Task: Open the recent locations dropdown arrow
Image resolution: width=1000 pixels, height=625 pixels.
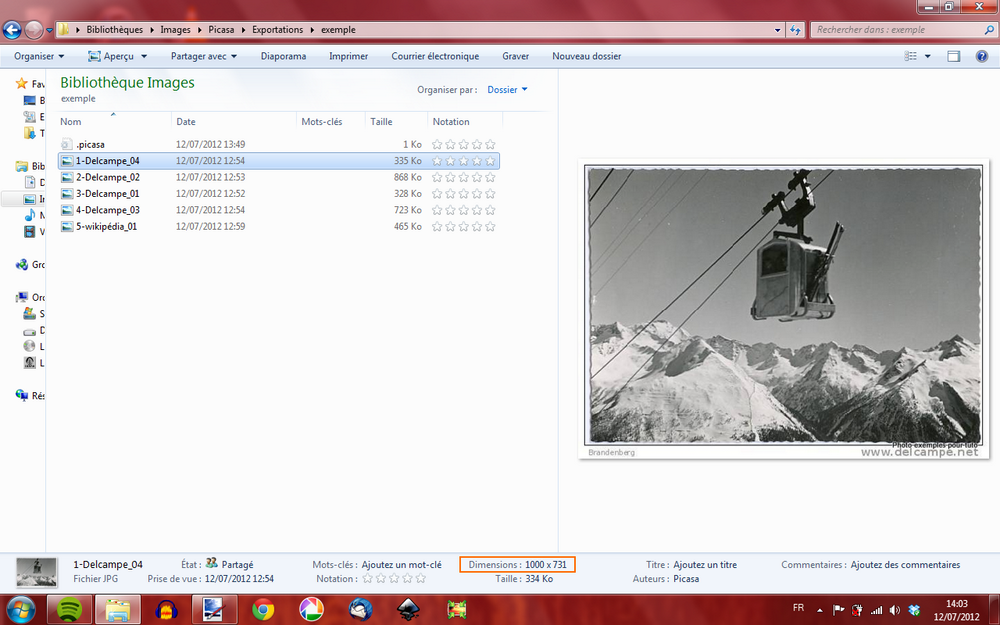Action: click(49, 30)
